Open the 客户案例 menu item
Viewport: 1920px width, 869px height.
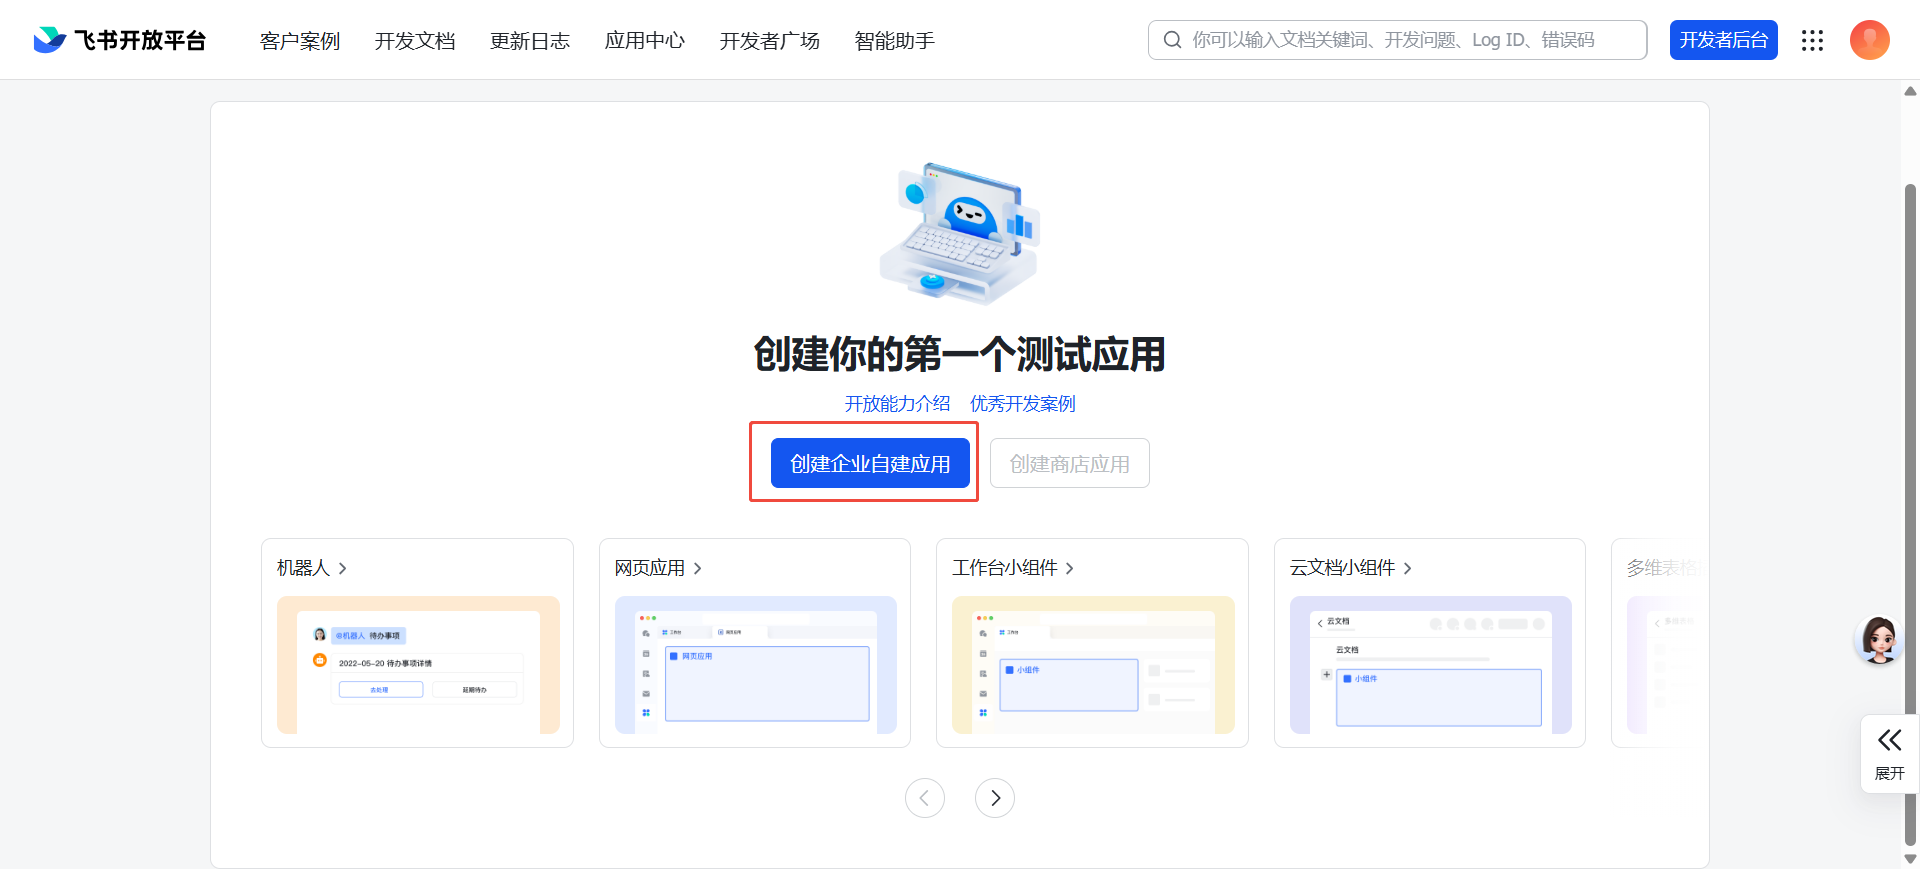pyautogui.click(x=300, y=41)
